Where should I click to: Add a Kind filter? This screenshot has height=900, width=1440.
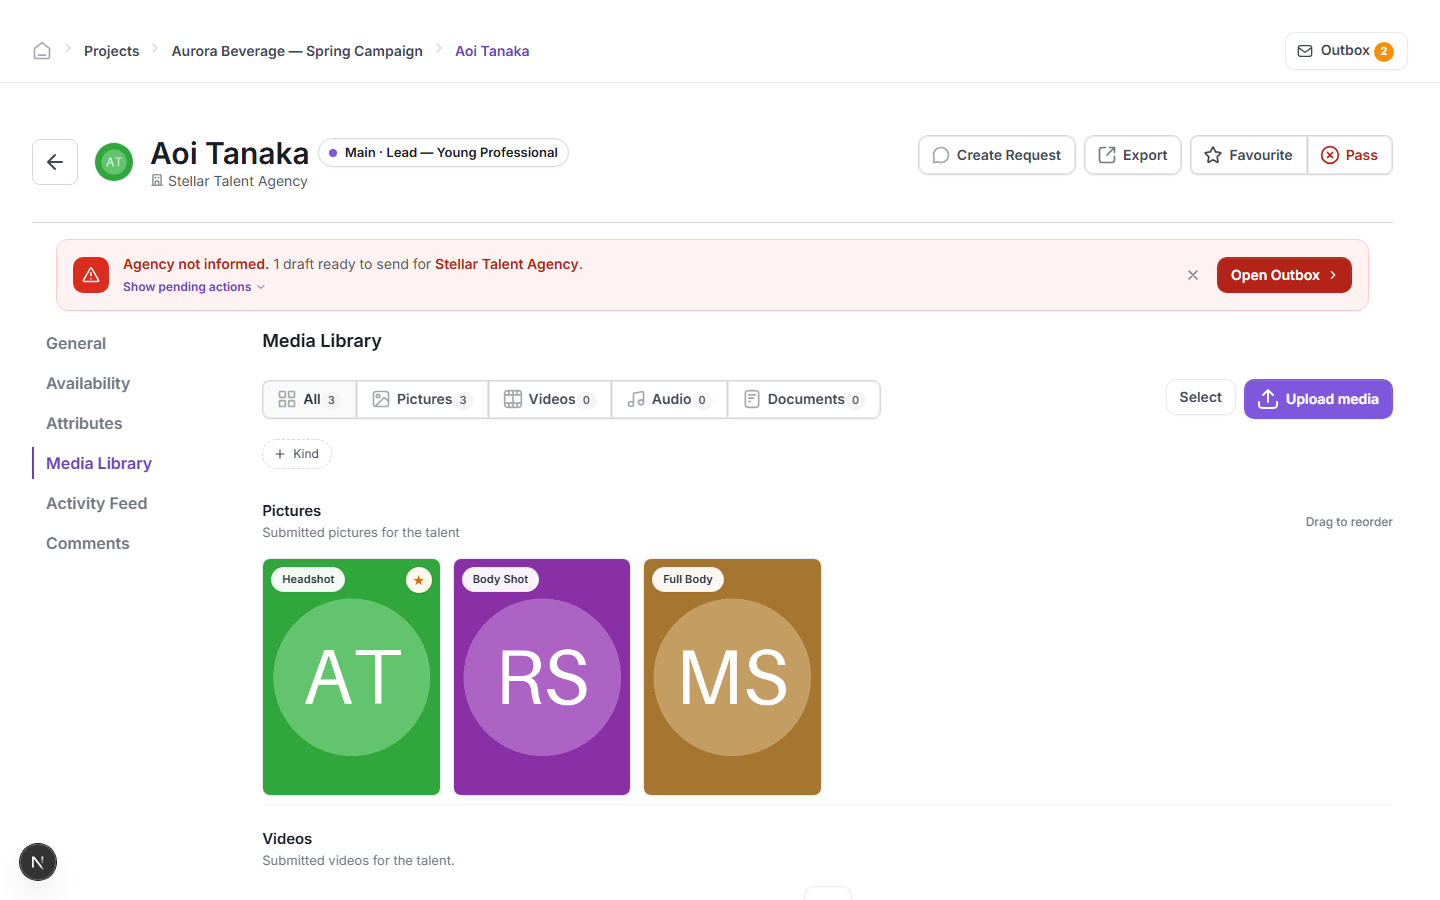297,454
